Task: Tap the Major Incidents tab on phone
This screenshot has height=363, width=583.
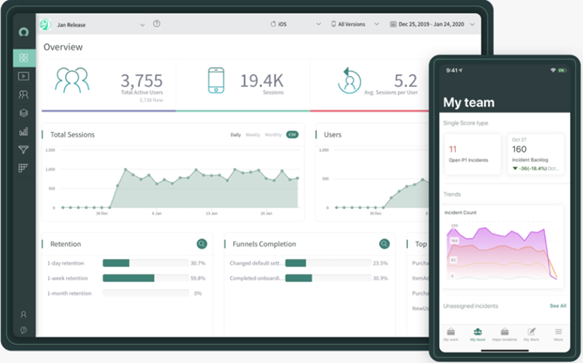Action: tap(505, 334)
